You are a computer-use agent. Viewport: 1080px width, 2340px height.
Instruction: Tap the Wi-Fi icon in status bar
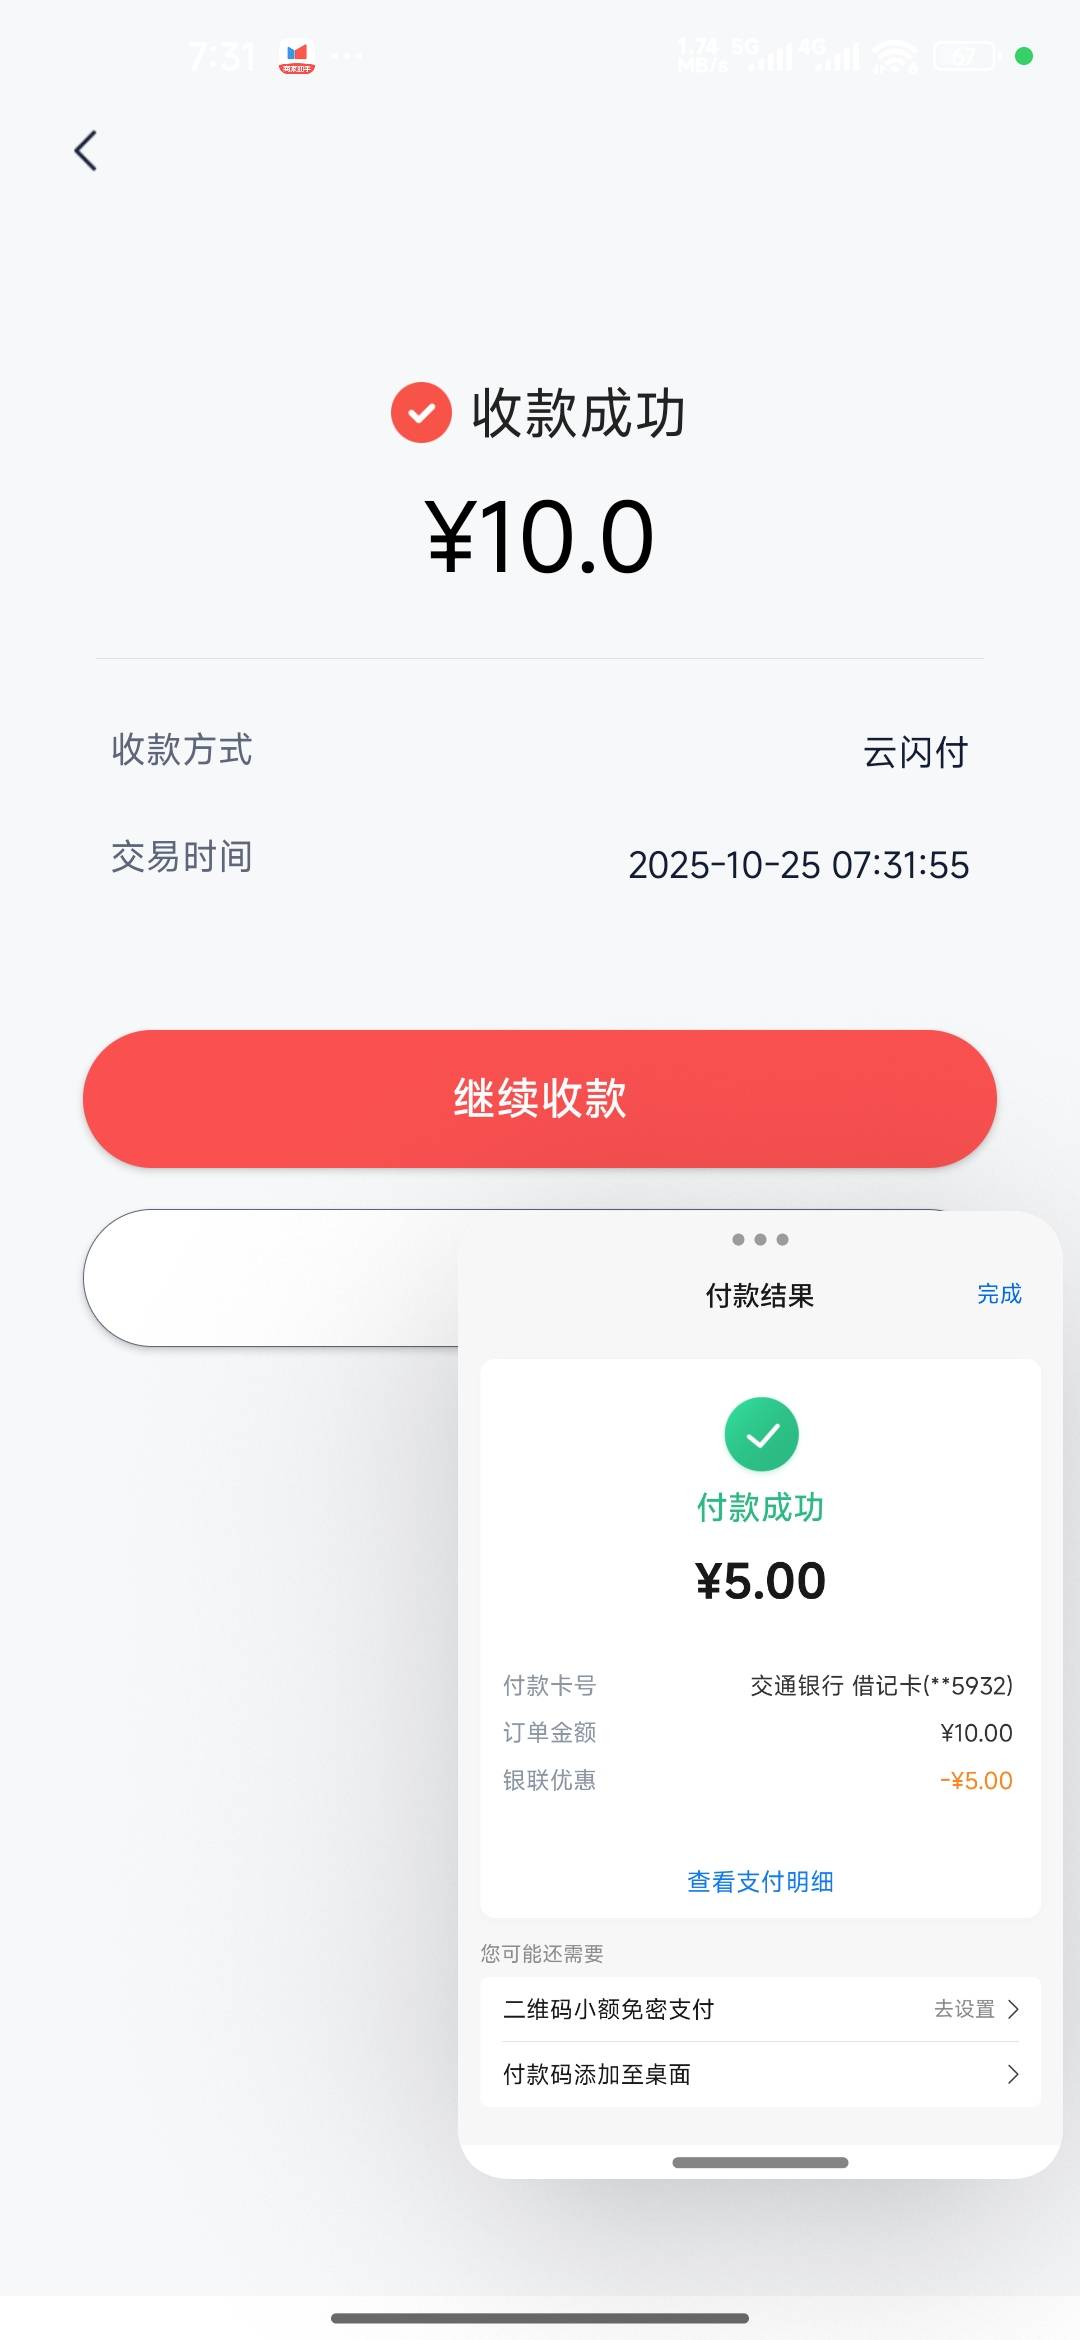point(895,57)
